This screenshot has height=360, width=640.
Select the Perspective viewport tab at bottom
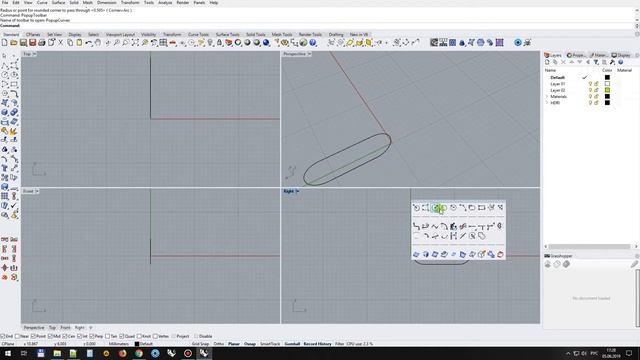(34, 328)
